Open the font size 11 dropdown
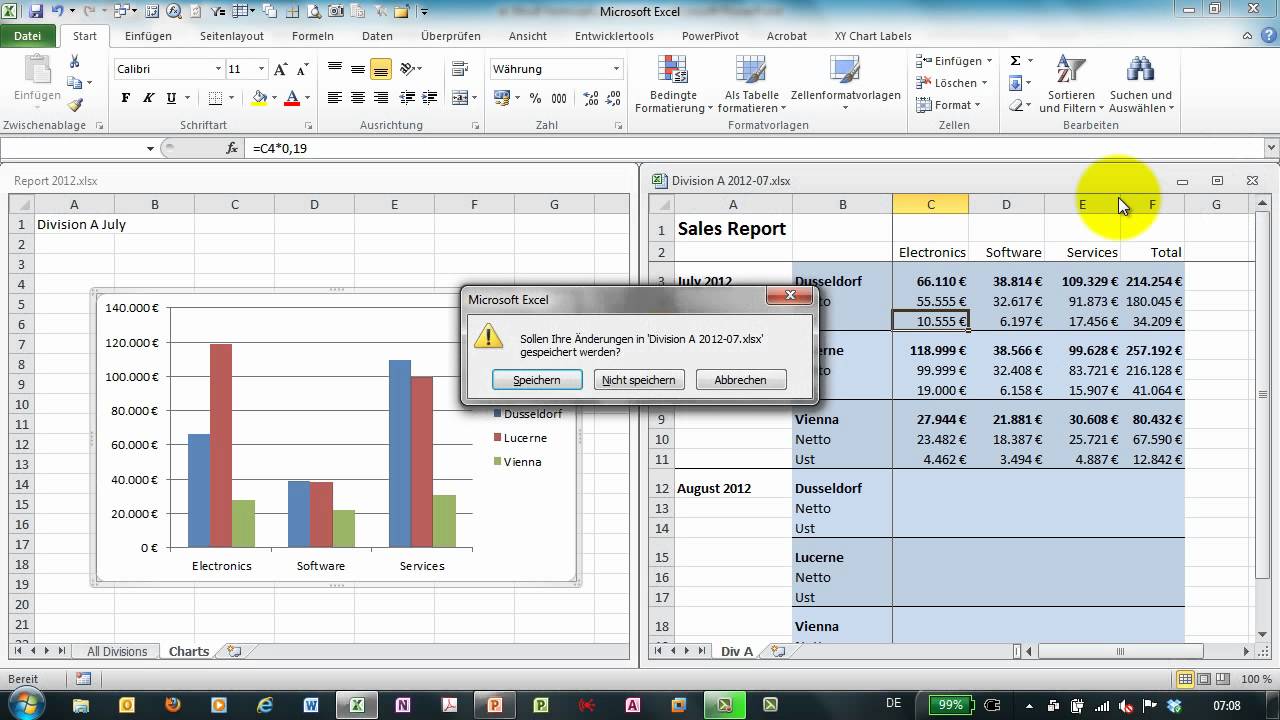 [x=262, y=69]
